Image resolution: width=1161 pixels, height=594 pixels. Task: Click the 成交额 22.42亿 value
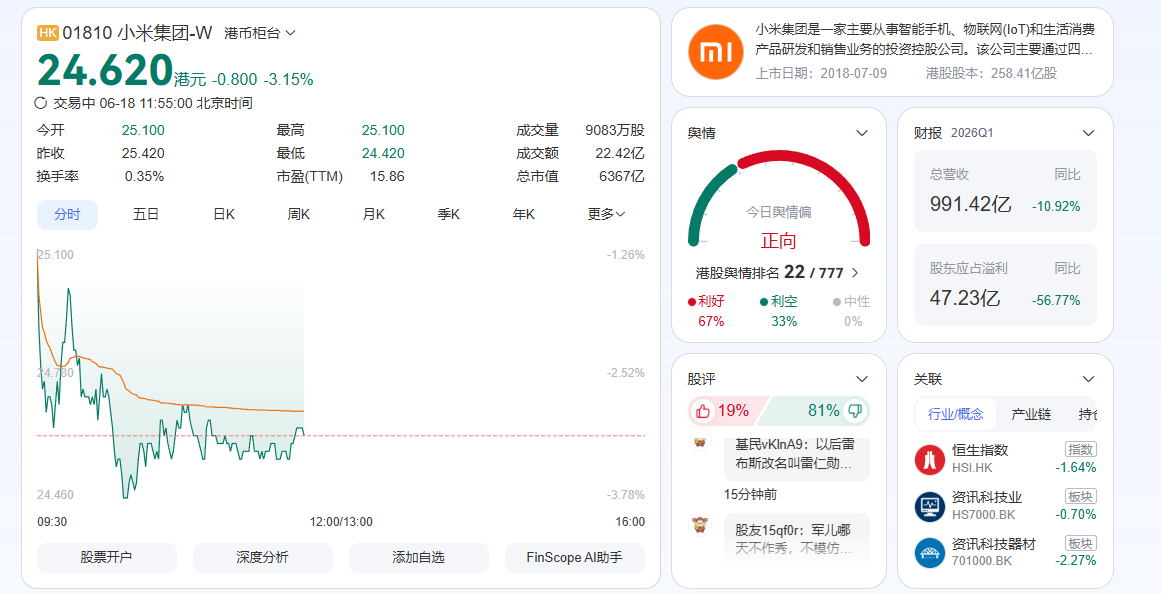619,153
